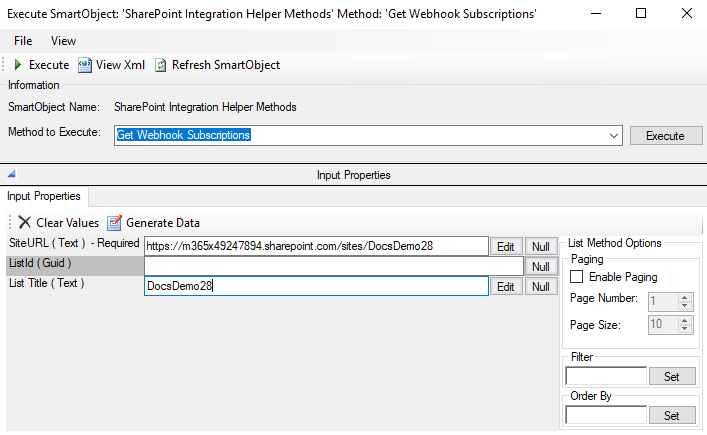Open View Xml from the toolbar
This screenshot has width=707, height=435.
[x=112, y=65]
